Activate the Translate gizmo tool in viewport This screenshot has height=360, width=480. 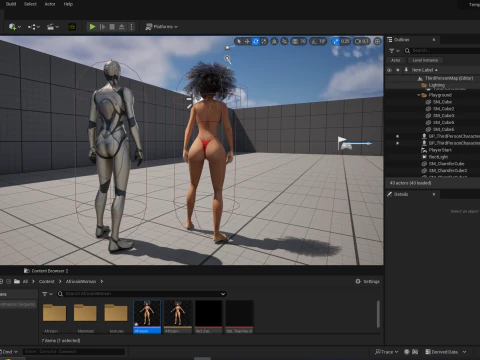point(247,41)
